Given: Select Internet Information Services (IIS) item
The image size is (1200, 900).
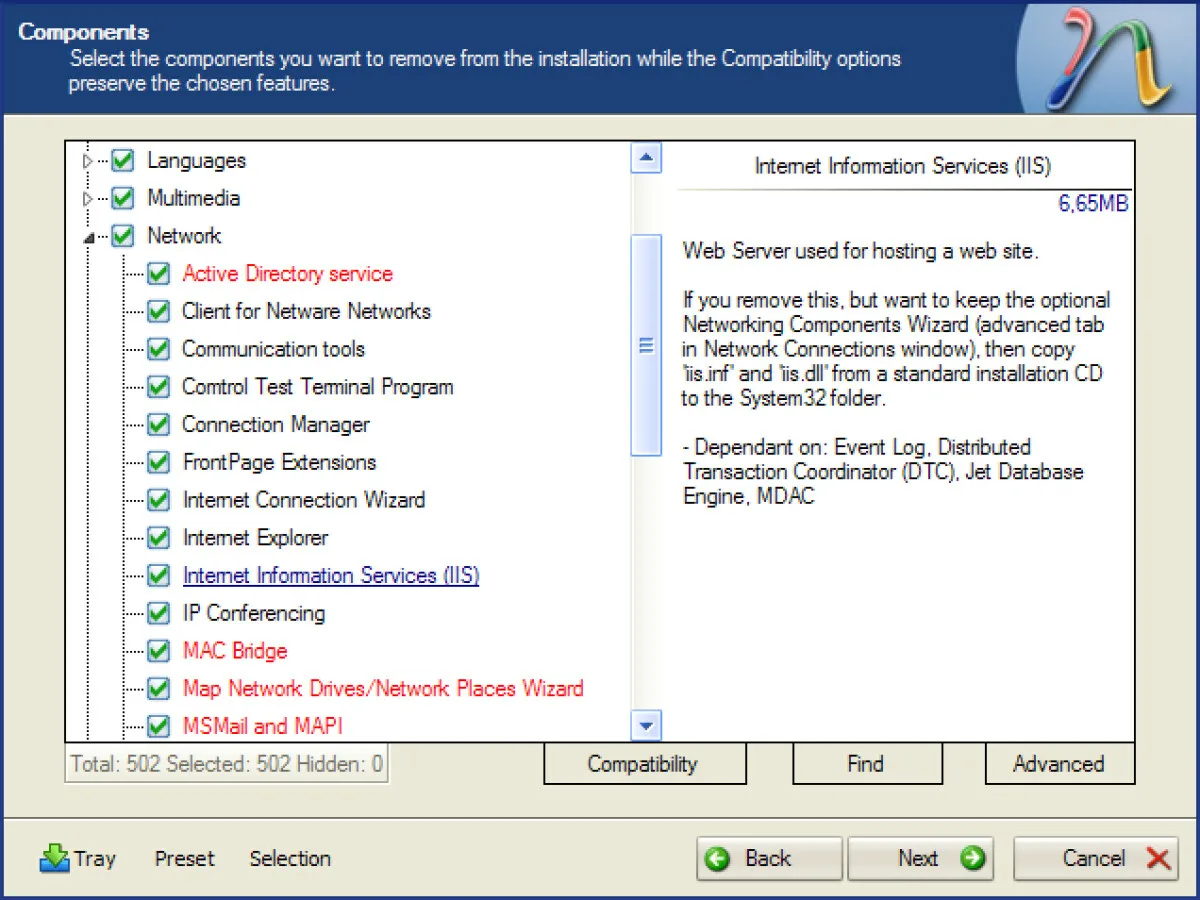Looking at the screenshot, I should pyautogui.click(x=330, y=576).
